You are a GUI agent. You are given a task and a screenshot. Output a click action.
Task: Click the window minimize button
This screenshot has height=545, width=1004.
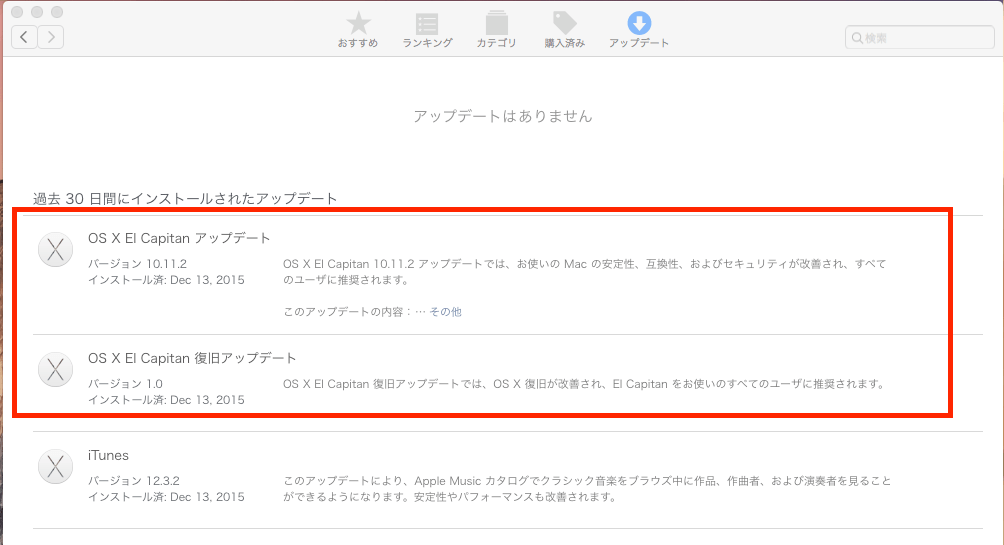(x=37, y=12)
